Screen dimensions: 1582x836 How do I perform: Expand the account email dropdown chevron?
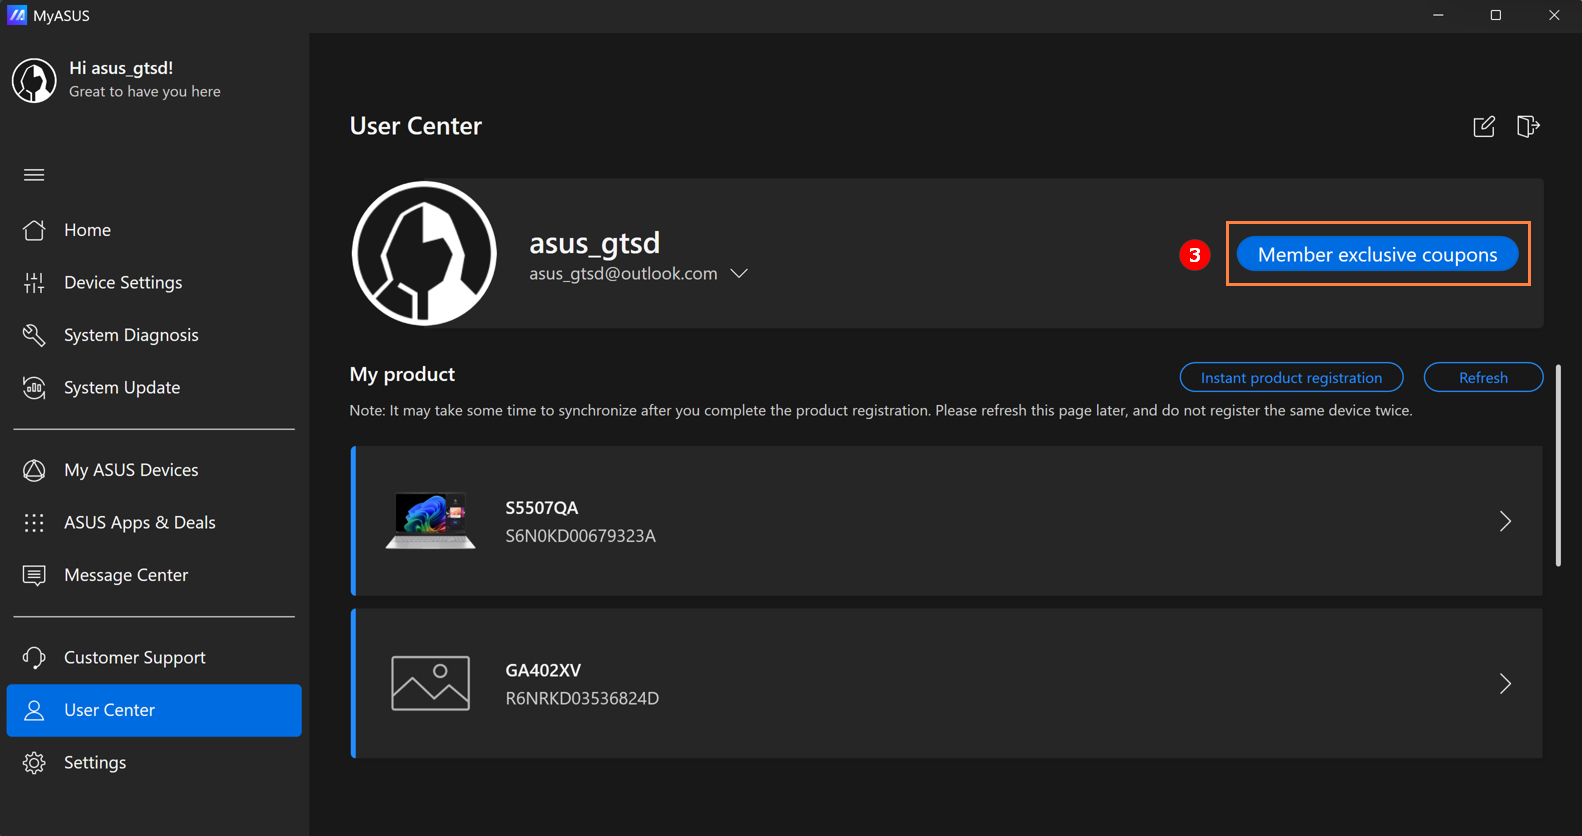pos(739,274)
